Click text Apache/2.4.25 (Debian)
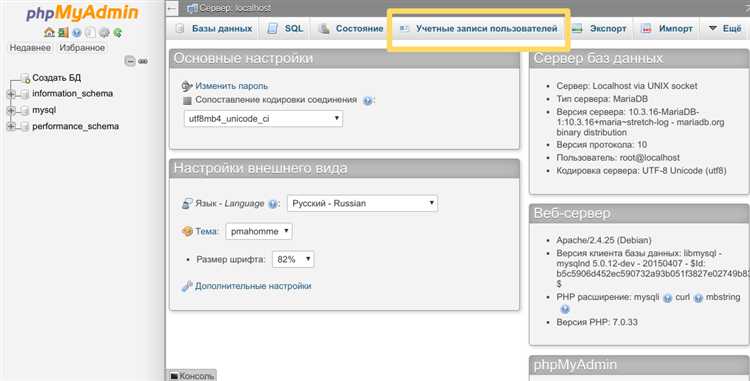Viewport: 750px width, 381px height. (x=604, y=240)
